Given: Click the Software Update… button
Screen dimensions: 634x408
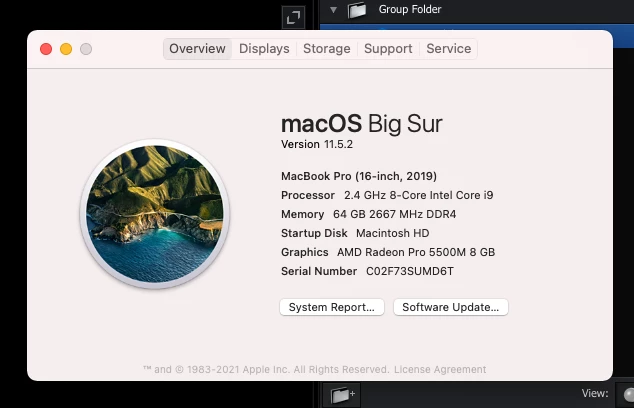Looking at the screenshot, I should pyautogui.click(x=450, y=307).
